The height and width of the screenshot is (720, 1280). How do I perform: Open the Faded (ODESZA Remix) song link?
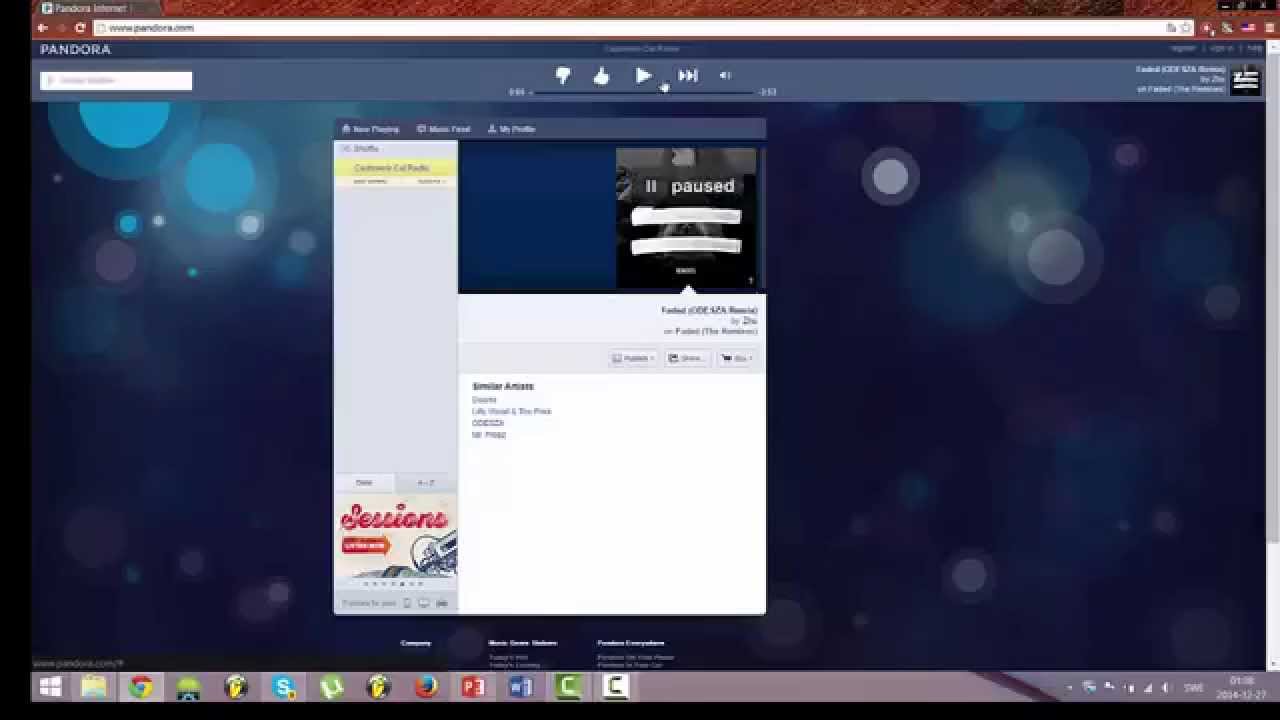709,311
